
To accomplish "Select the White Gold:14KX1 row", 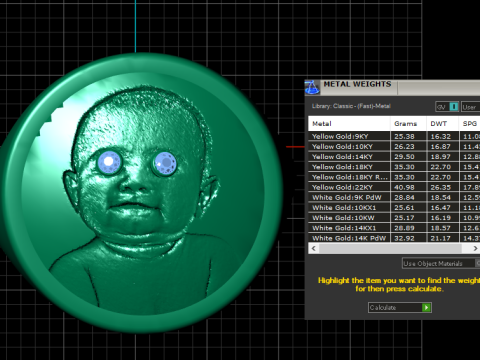I will [394, 228].
